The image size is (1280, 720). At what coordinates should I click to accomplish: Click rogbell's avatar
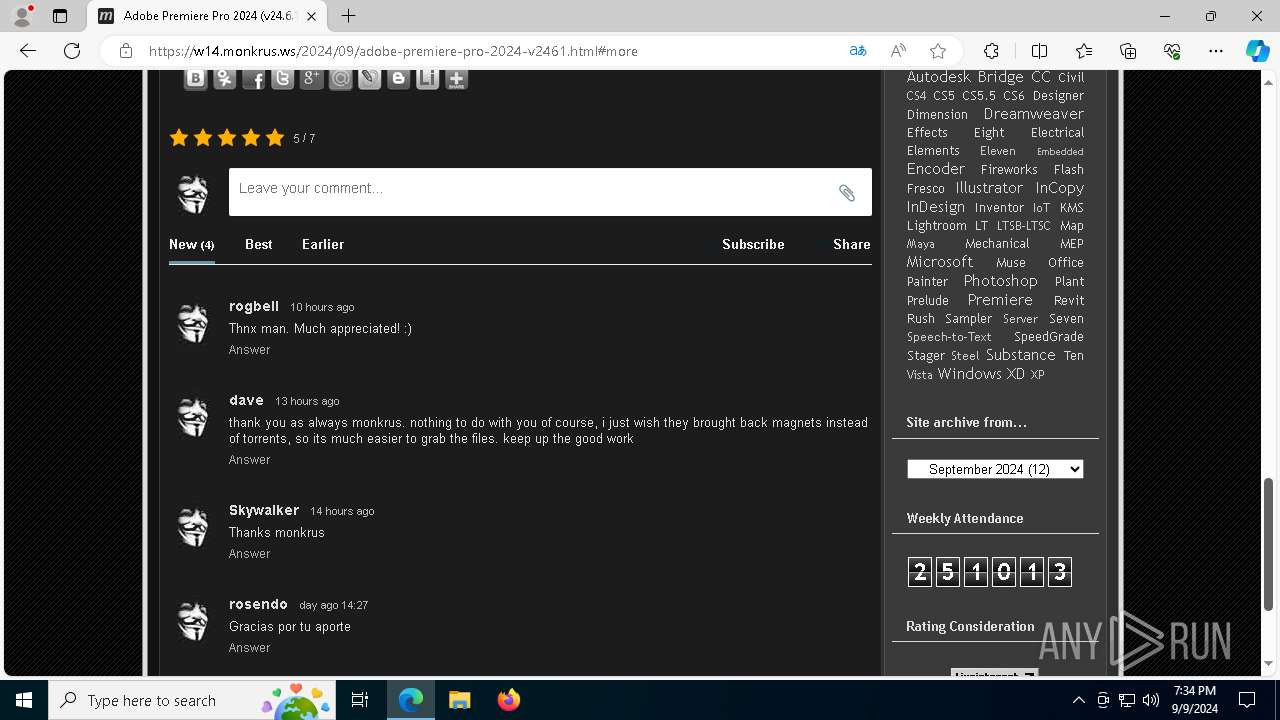(193, 322)
